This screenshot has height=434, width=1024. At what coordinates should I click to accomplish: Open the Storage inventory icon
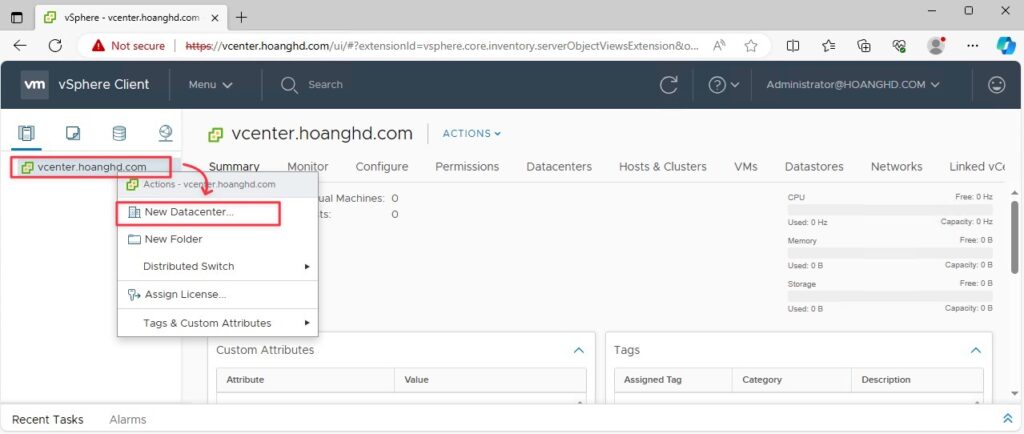point(119,133)
